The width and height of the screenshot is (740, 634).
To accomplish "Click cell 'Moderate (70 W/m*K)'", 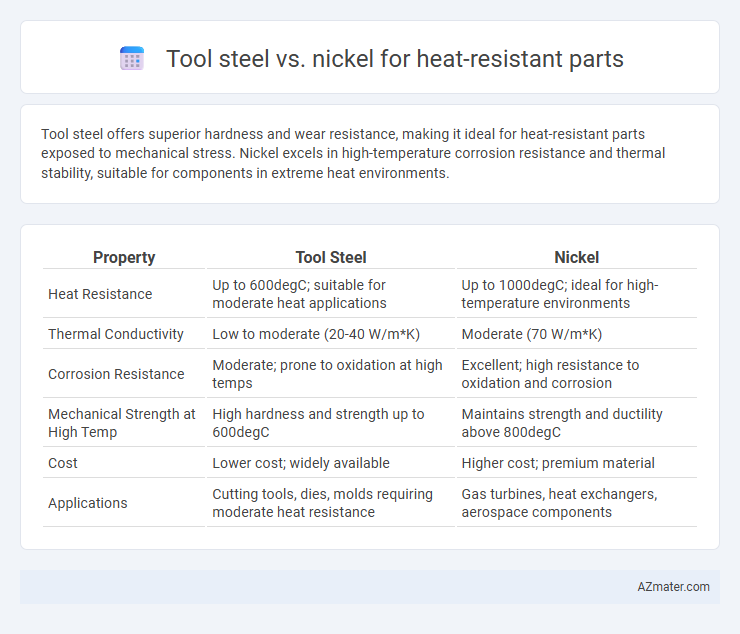I will coord(531,334).
